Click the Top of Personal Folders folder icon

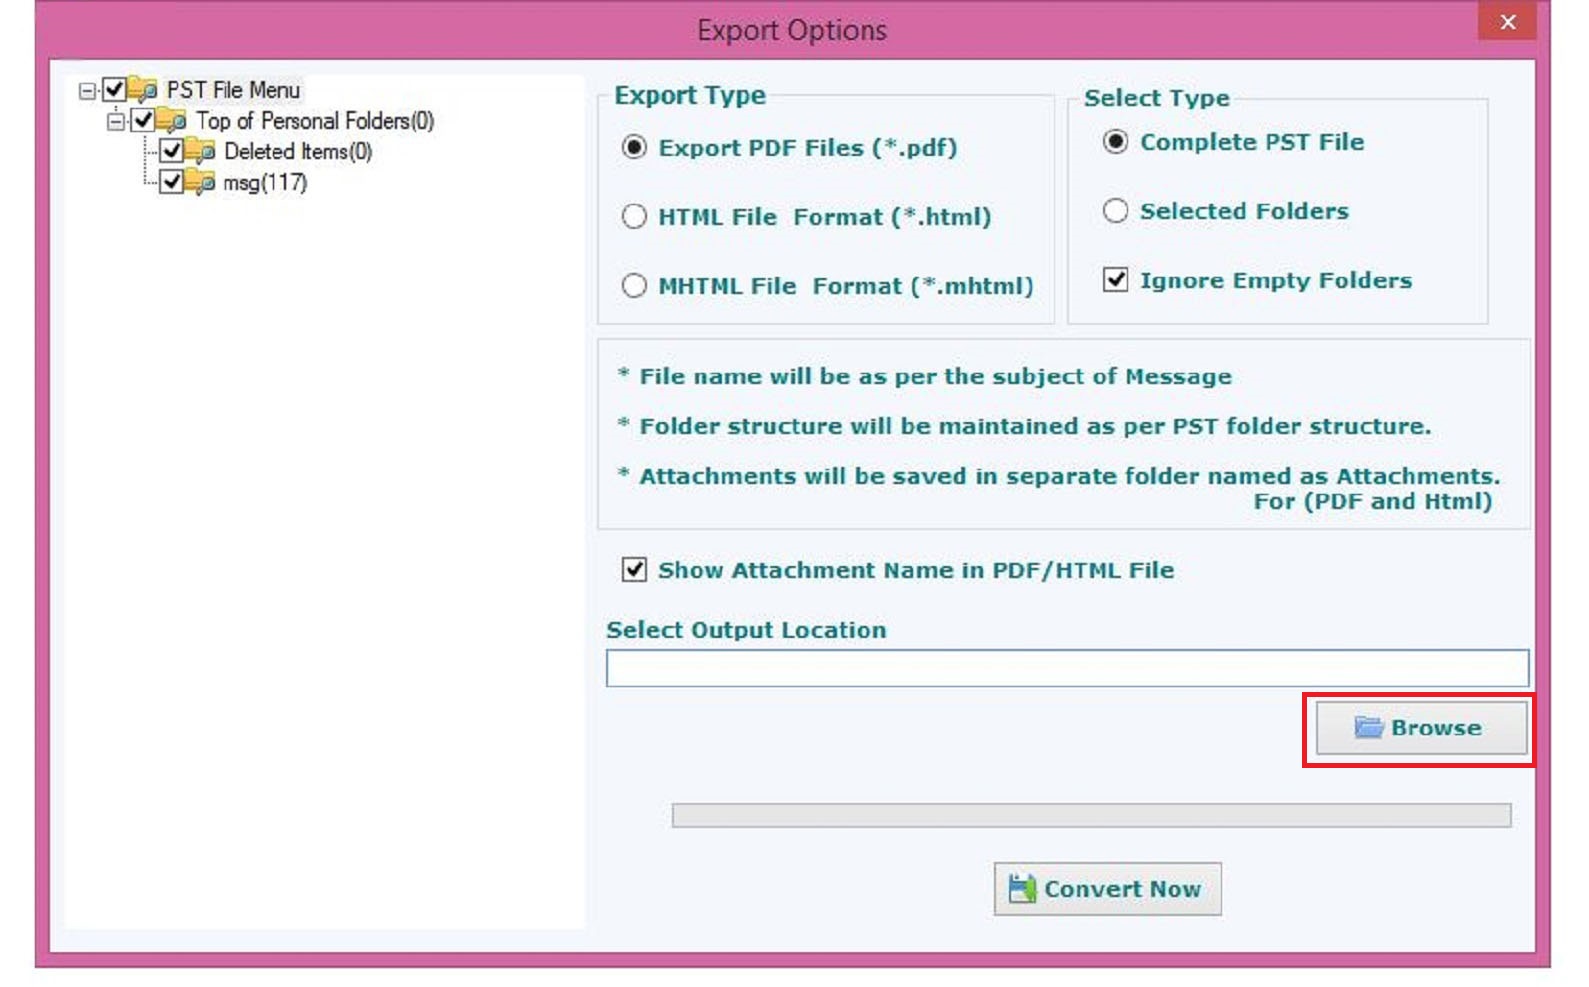[x=171, y=121]
